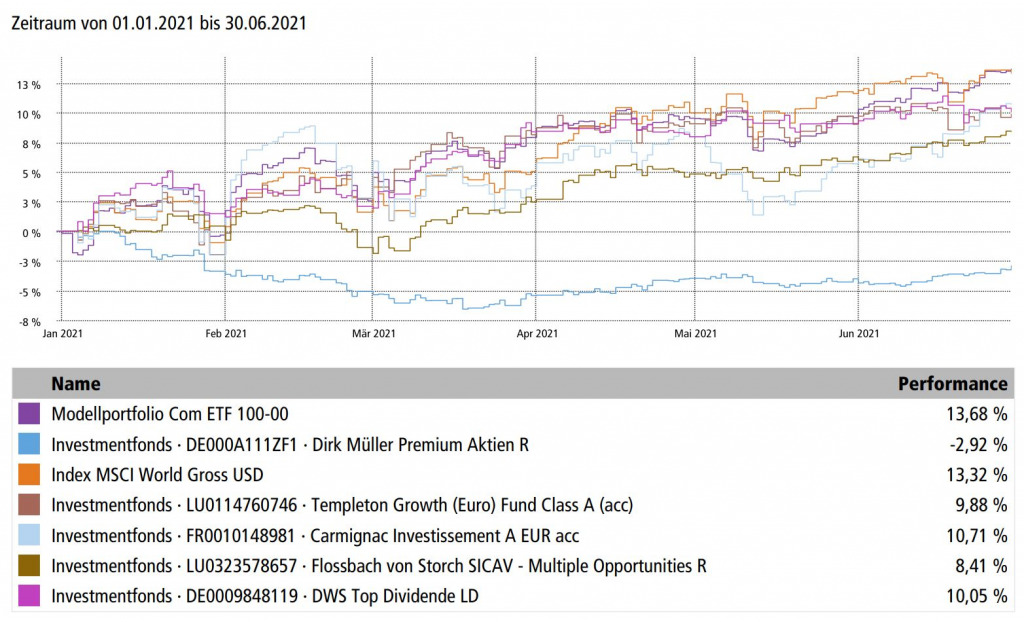Select Dirk Müller Premium Aktien R row
The height and width of the screenshot is (622, 1024).
click(289, 444)
